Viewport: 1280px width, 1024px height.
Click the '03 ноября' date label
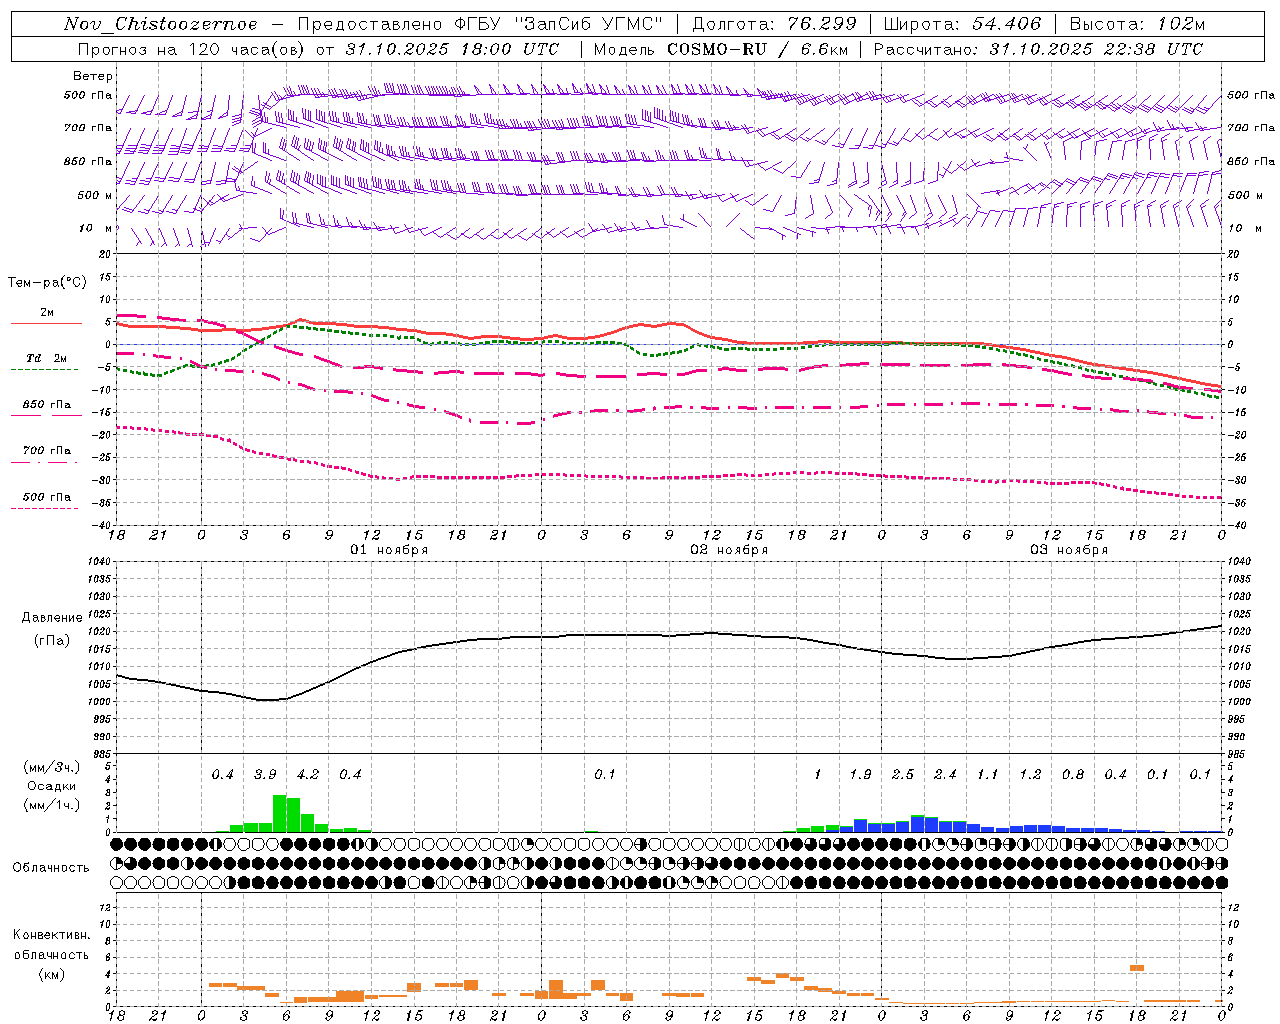pyautogui.click(x=1069, y=550)
